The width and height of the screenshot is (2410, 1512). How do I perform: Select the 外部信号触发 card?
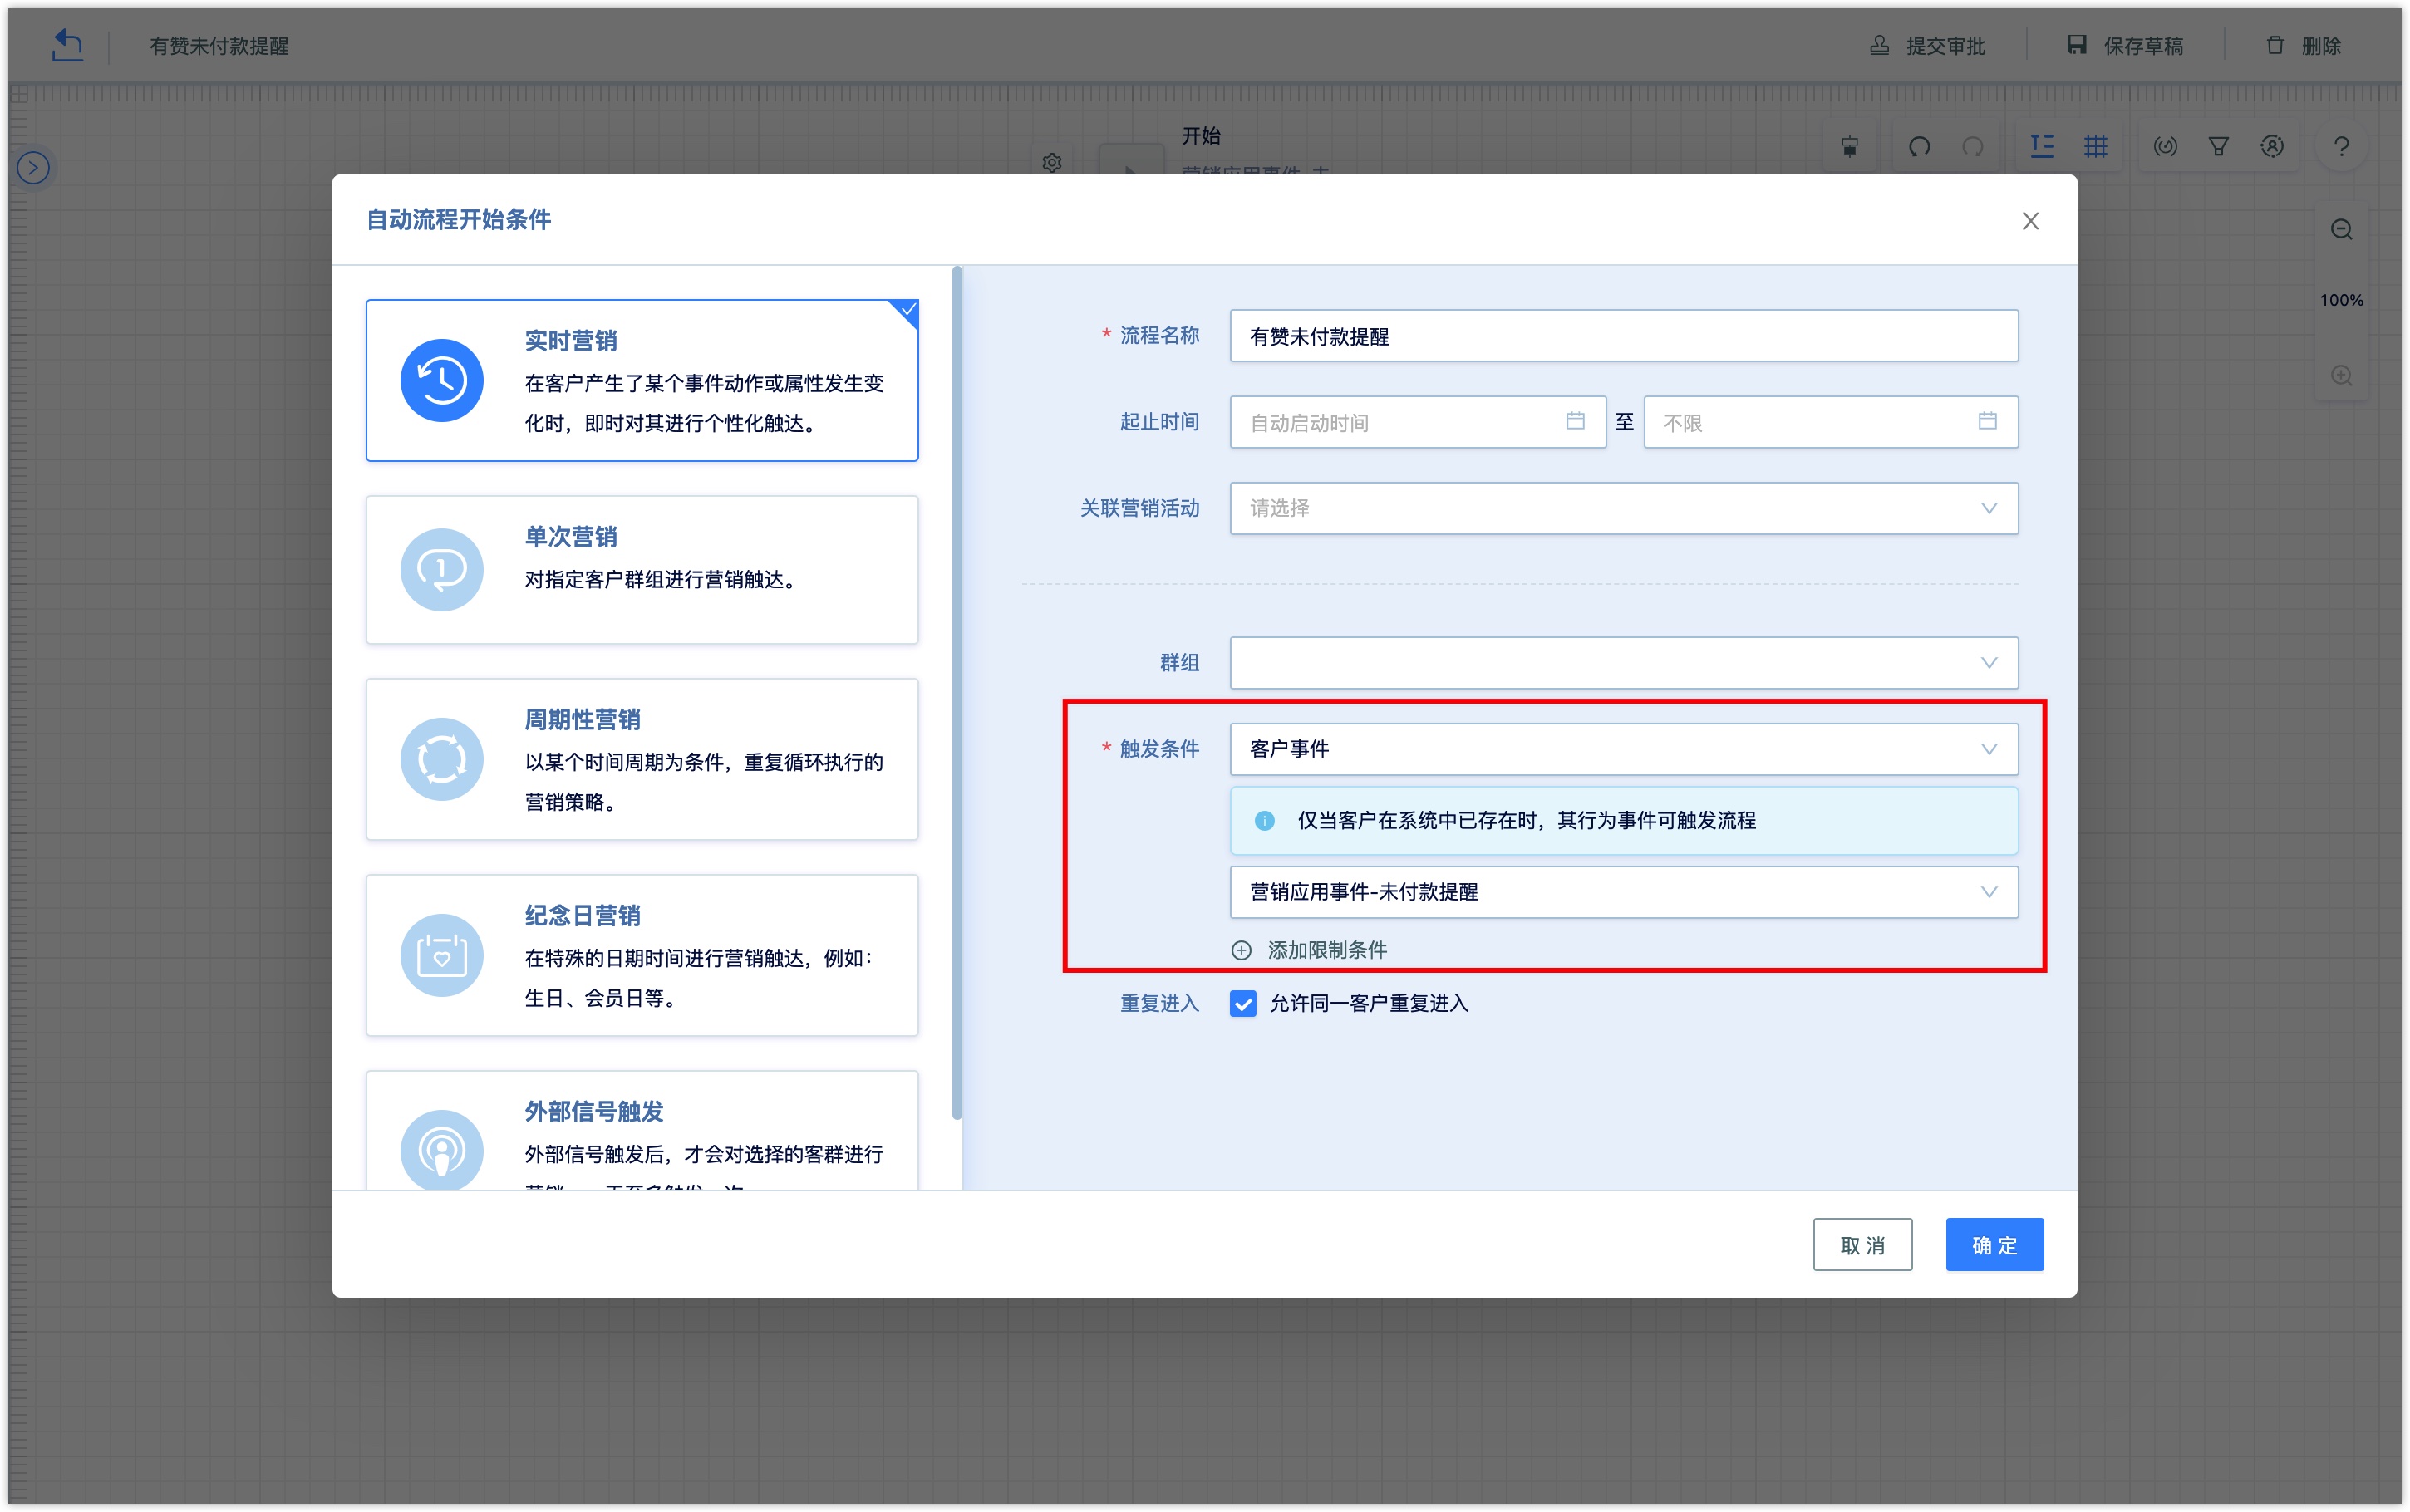click(642, 1131)
